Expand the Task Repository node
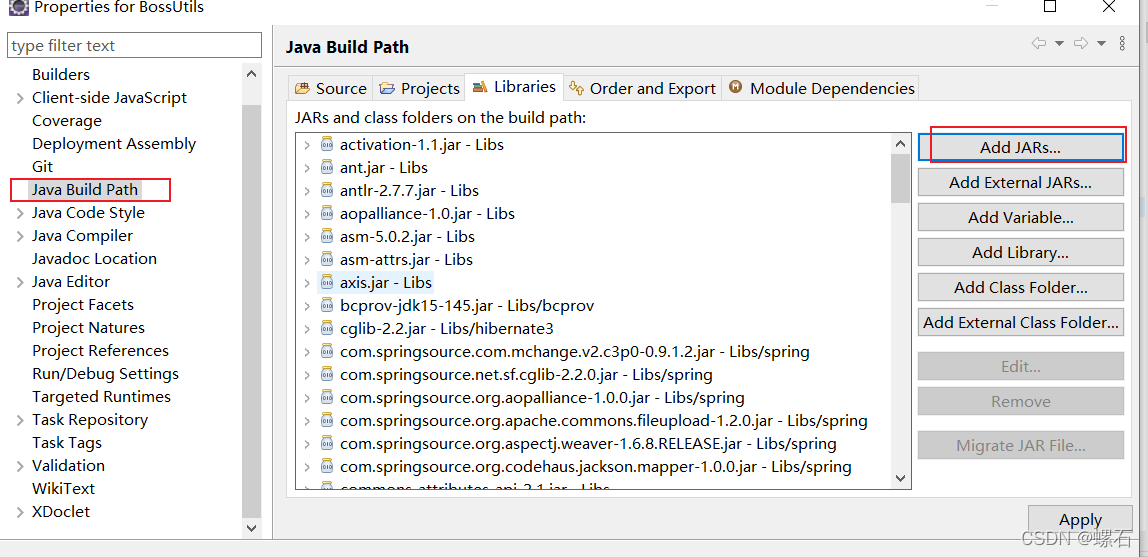Image resolution: width=1148 pixels, height=557 pixels. pyautogui.click(x=20, y=420)
